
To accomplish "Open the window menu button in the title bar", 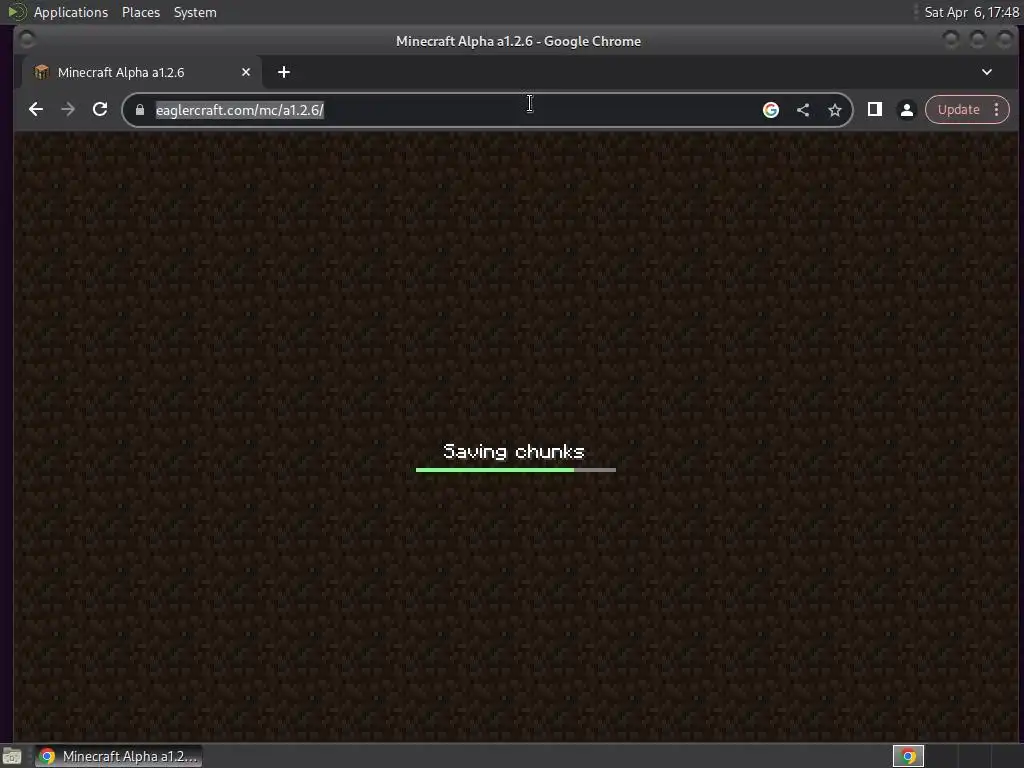I will click(x=27, y=40).
